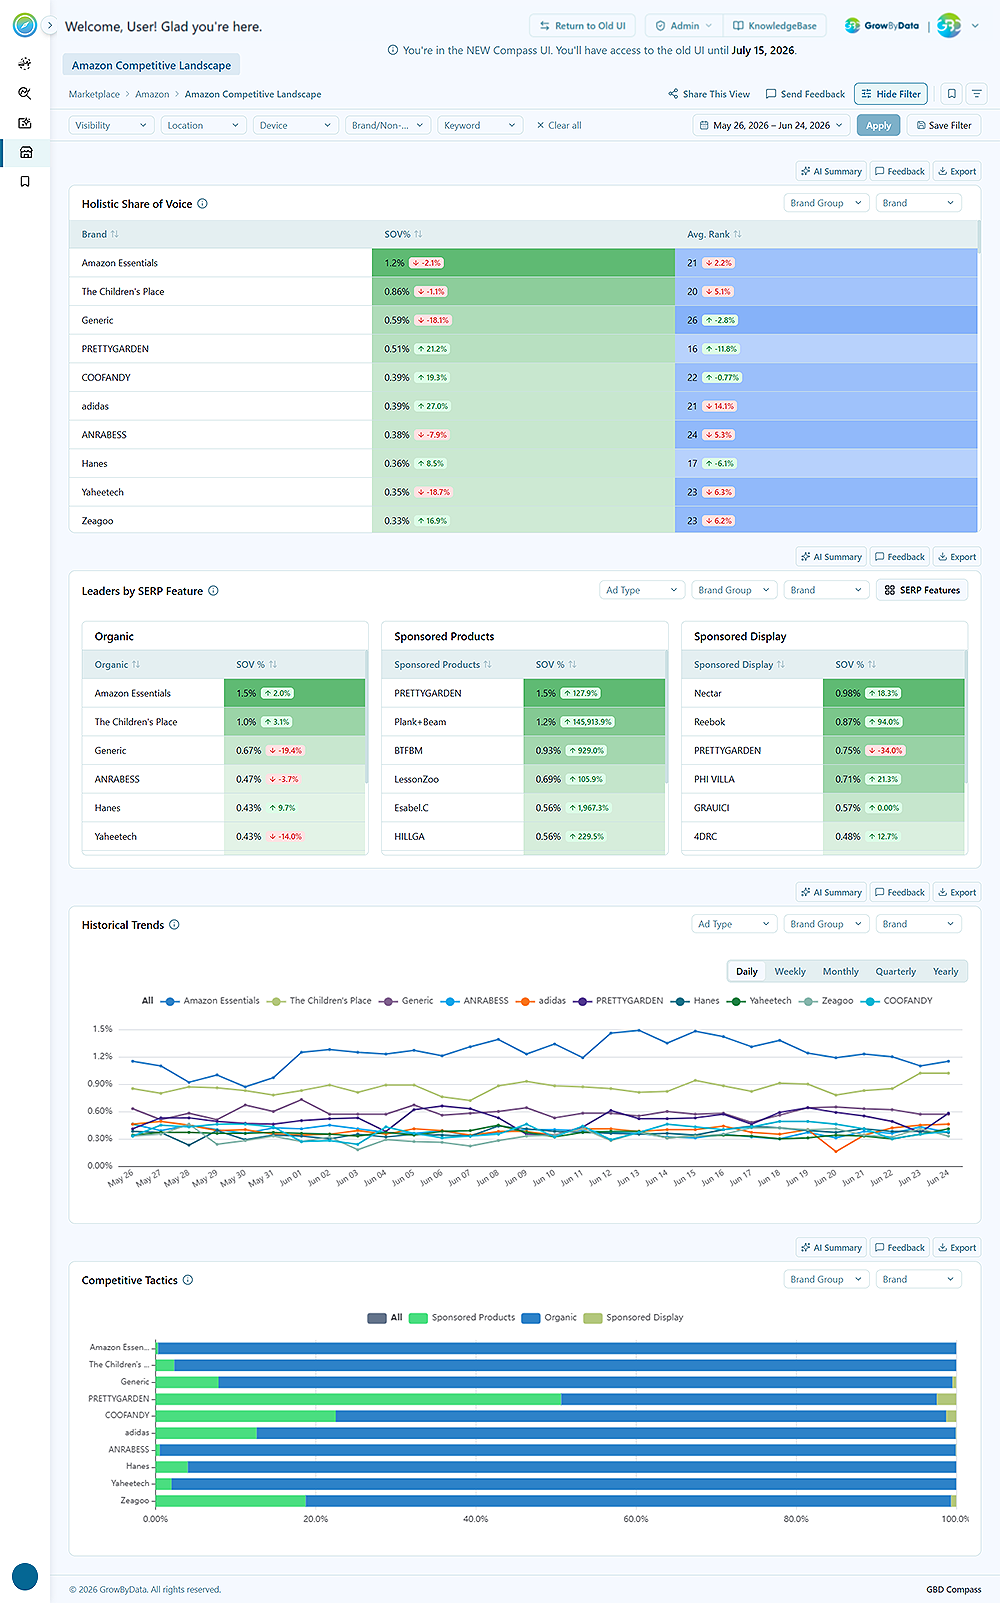Image resolution: width=1000 pixels, height=1603 pixels.
Task: Click the Apply filter button
Action: (x=878, y=125)
